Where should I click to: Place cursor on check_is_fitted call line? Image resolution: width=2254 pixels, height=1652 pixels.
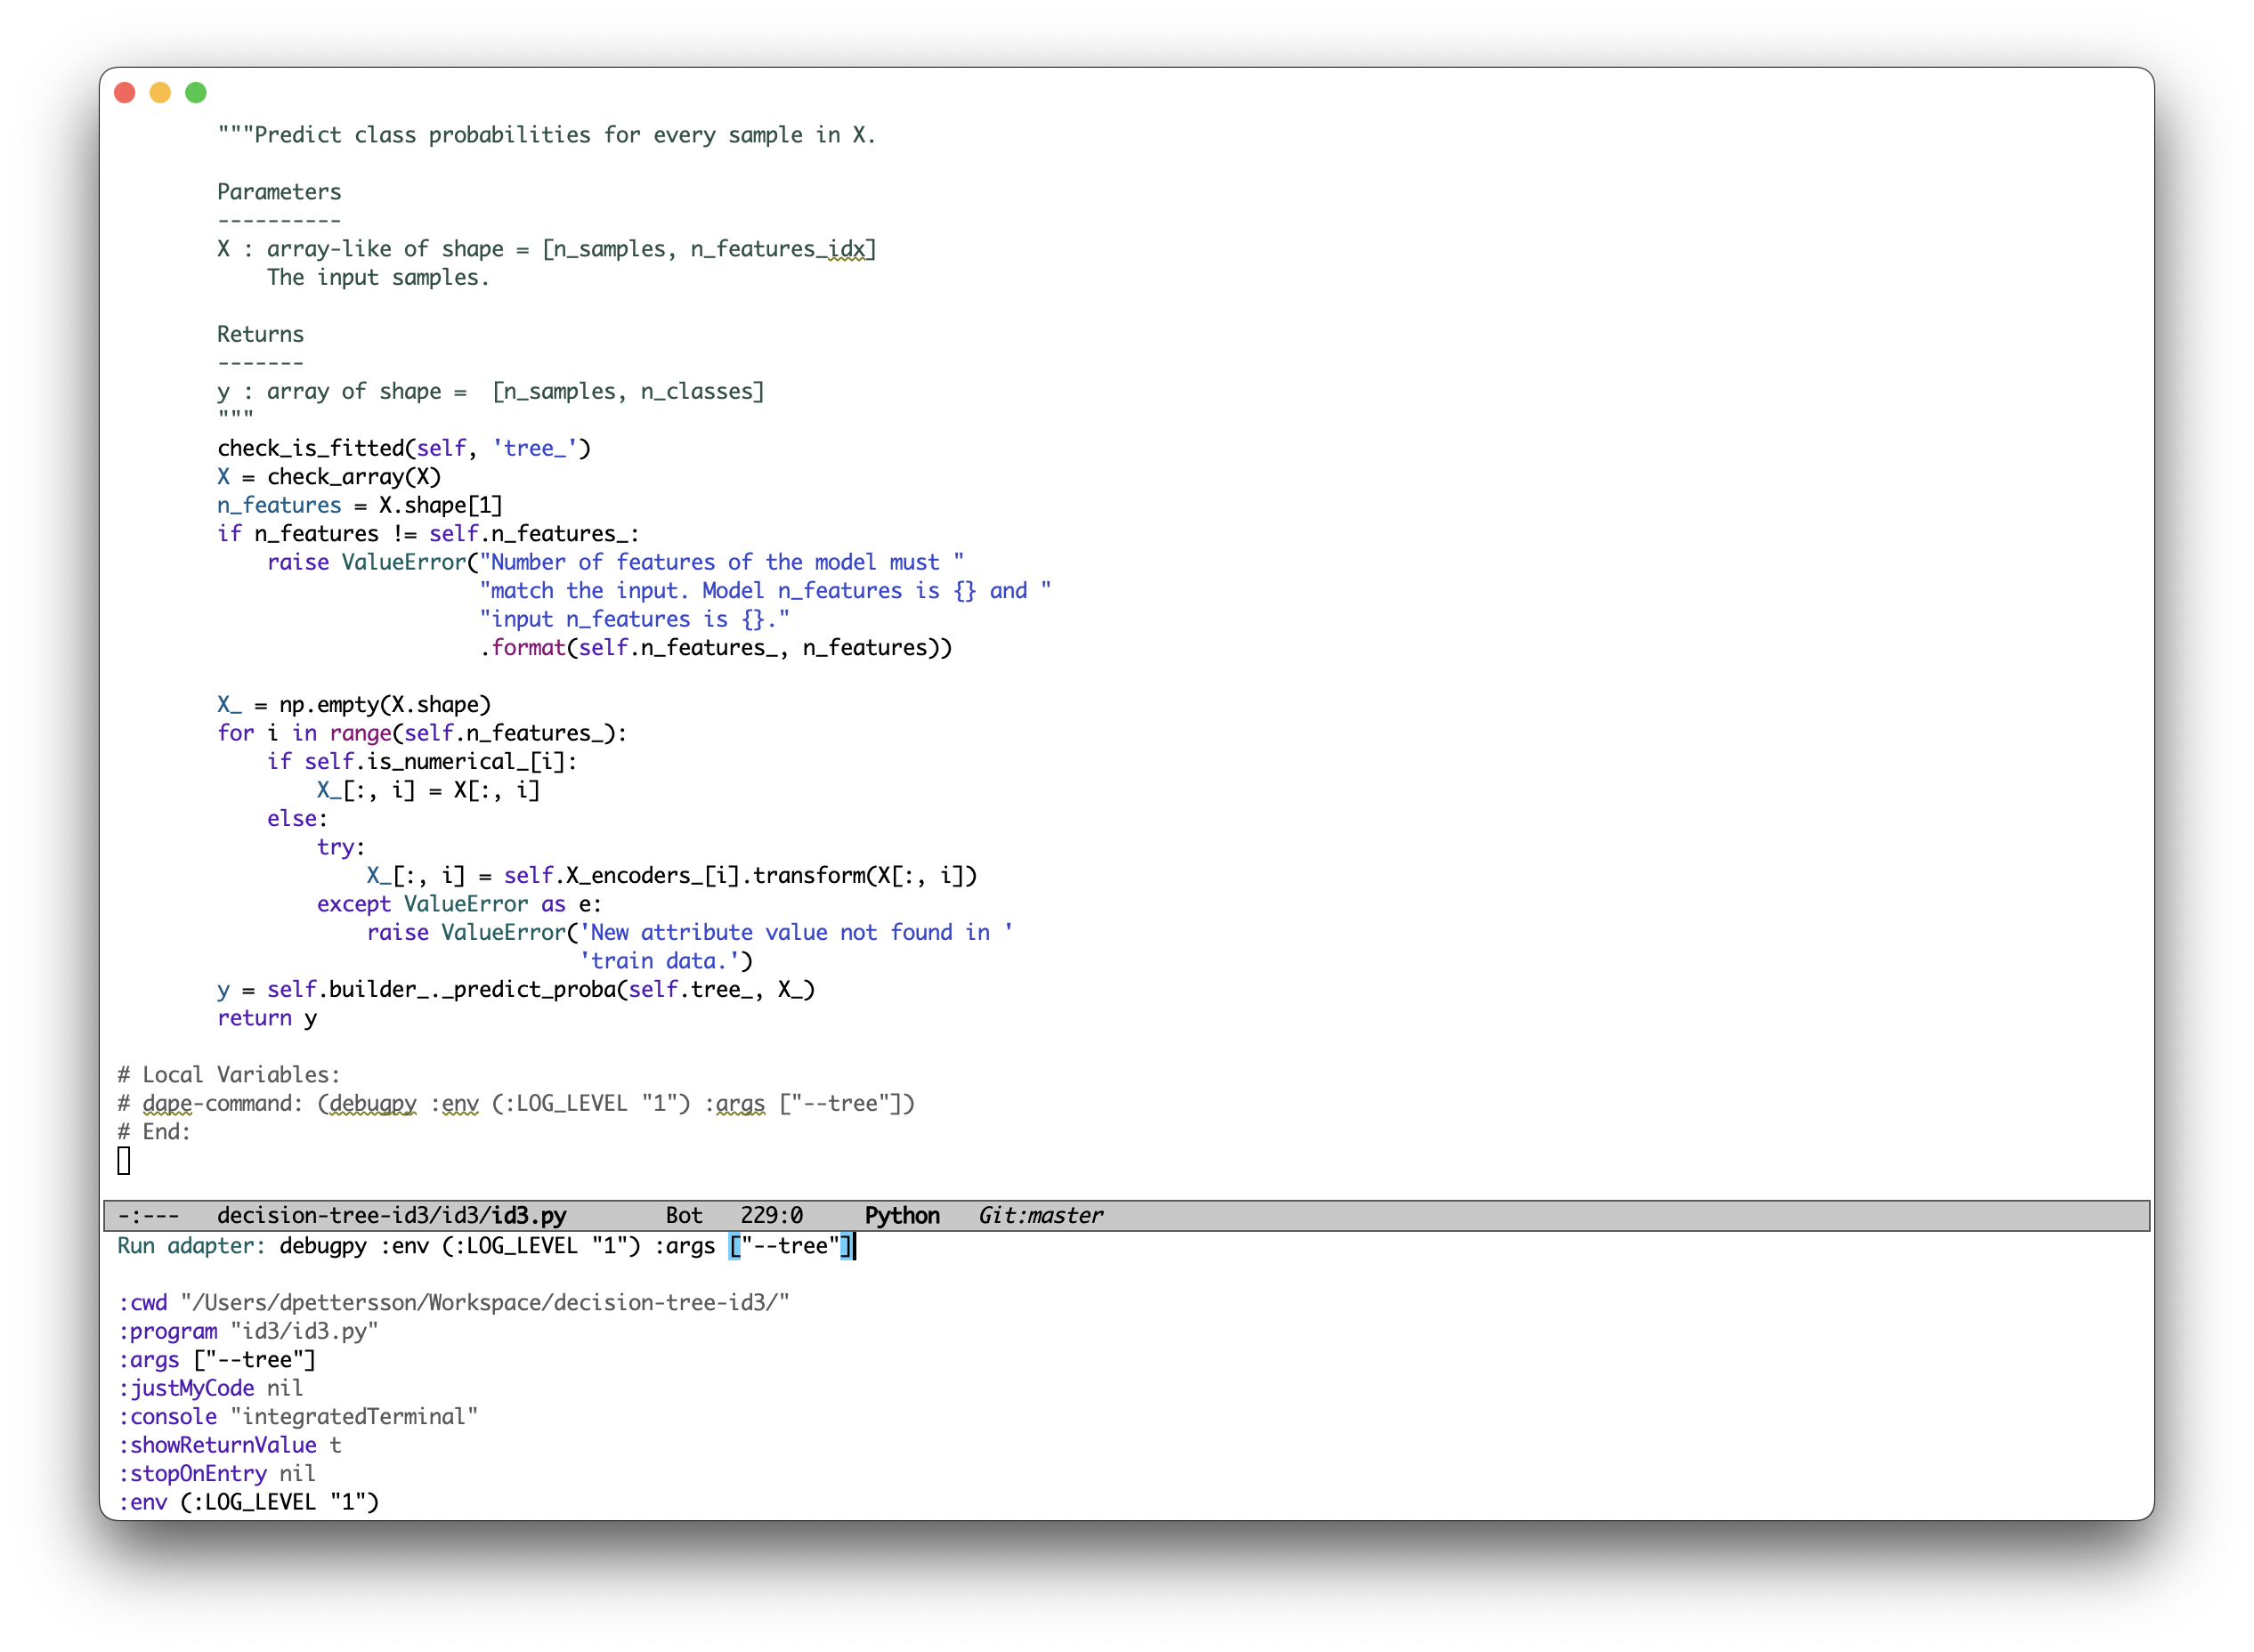(404, 448)
